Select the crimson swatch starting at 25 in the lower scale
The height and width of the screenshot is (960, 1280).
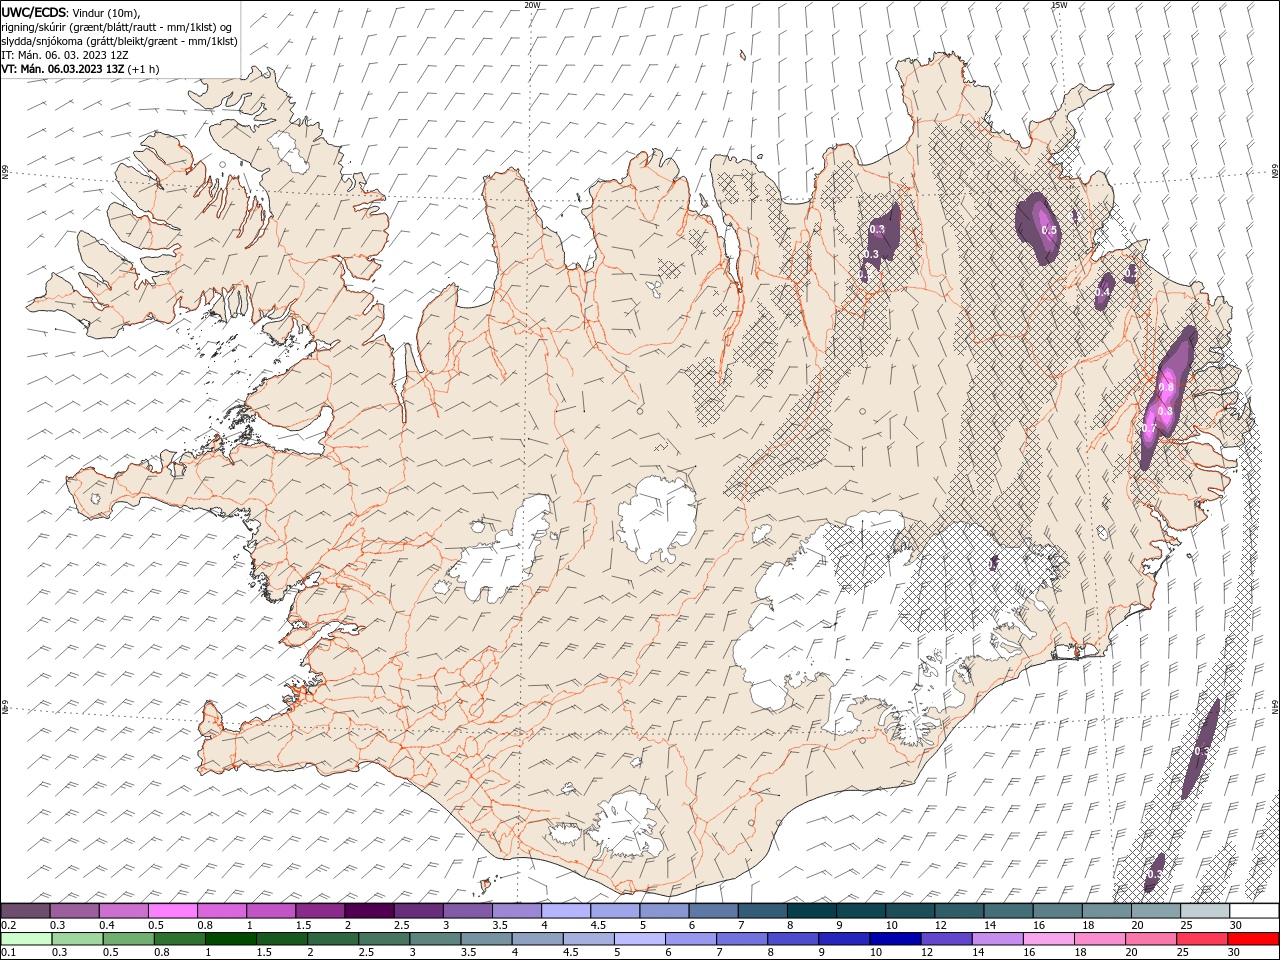point(1202,939)
